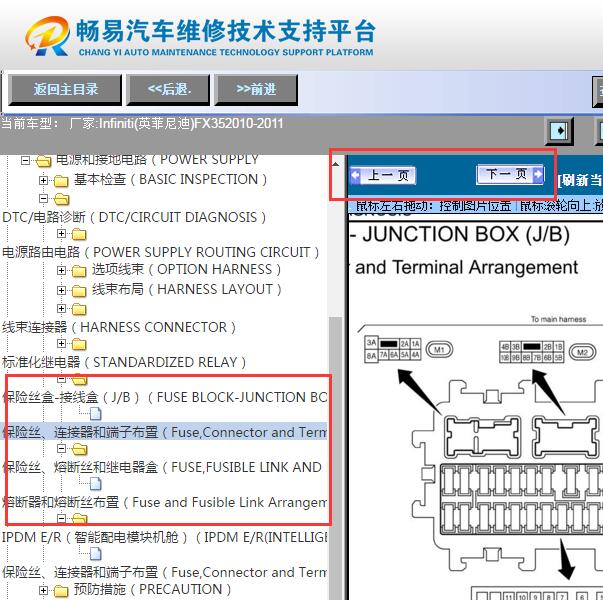Image resolution: width=603 pixels, height=600 pixels.
Task: Select 电源路由电路 (POWER SUPPLY ROUTING CIRCUIT)
Action: [x=160, y=253]
